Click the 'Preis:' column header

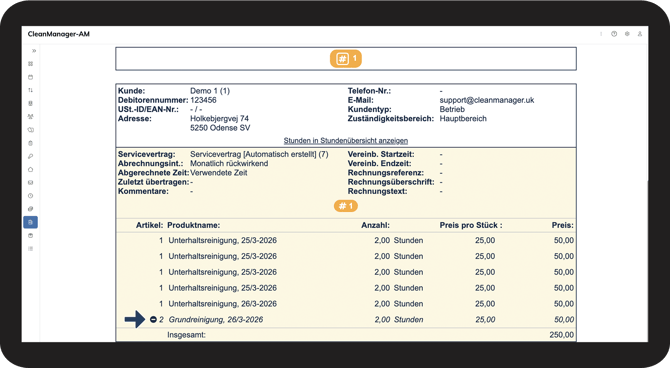563,225
